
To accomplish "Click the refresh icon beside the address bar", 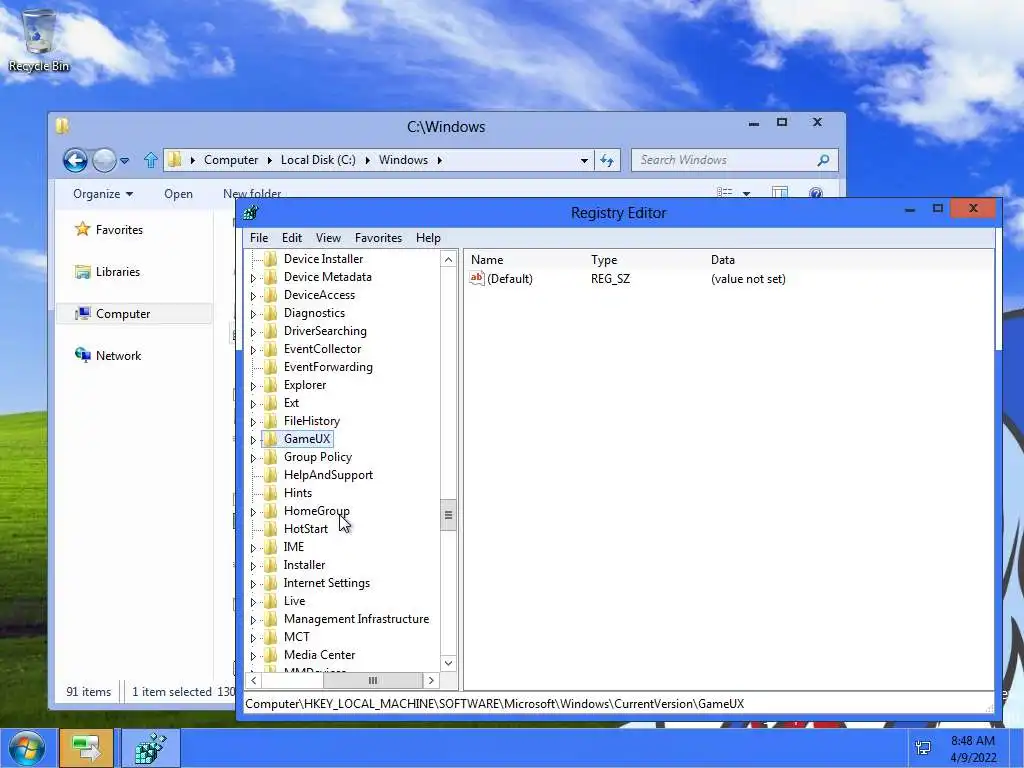I will click(607, 160).
